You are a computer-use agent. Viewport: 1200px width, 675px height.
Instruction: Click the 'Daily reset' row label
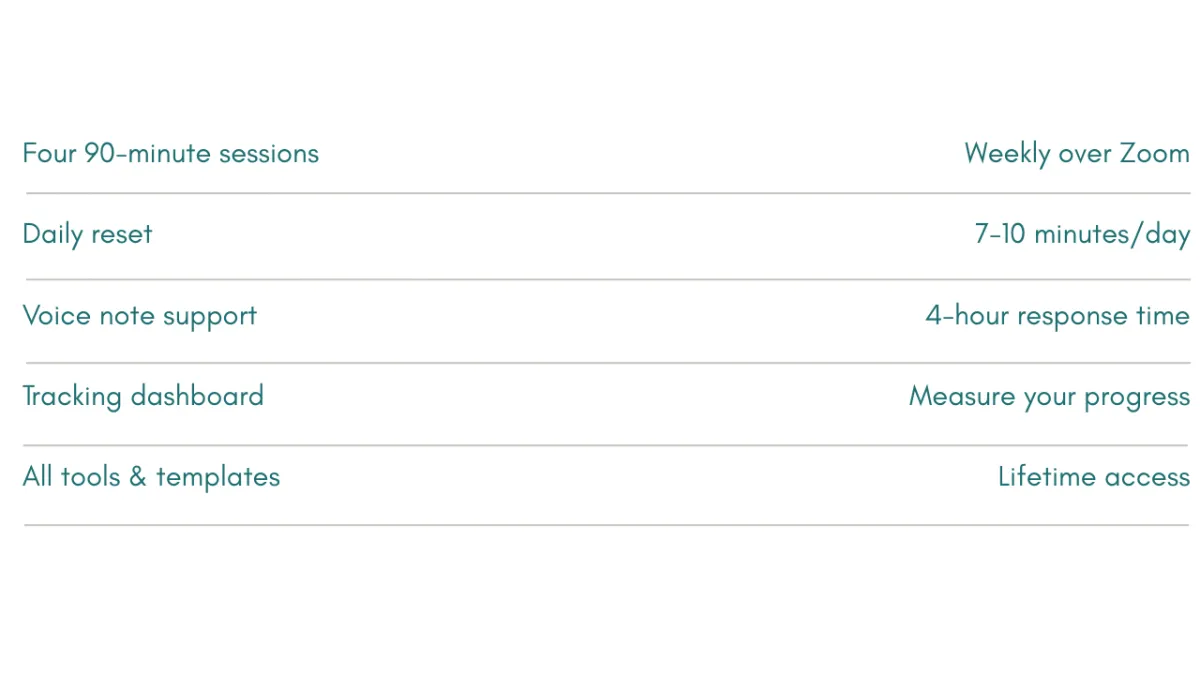88,235
